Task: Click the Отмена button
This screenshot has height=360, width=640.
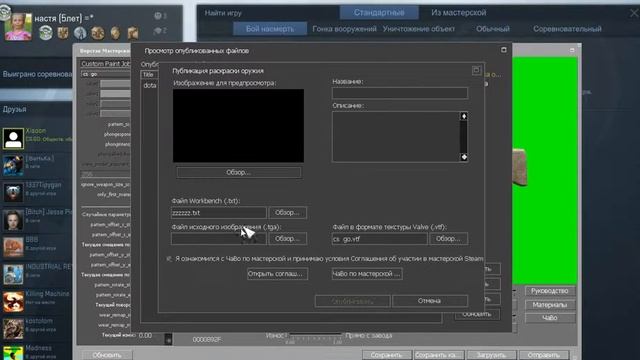Action: (429, 301)
